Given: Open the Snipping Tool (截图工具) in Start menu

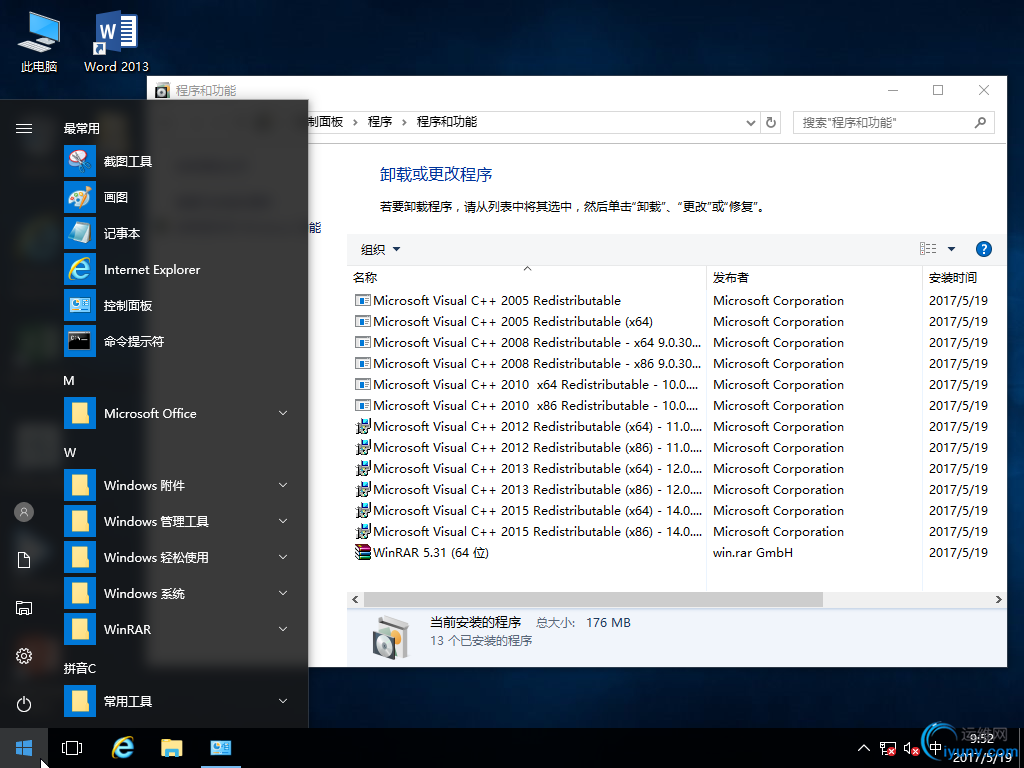Looking at the screenshot, I should coord(178,161).
